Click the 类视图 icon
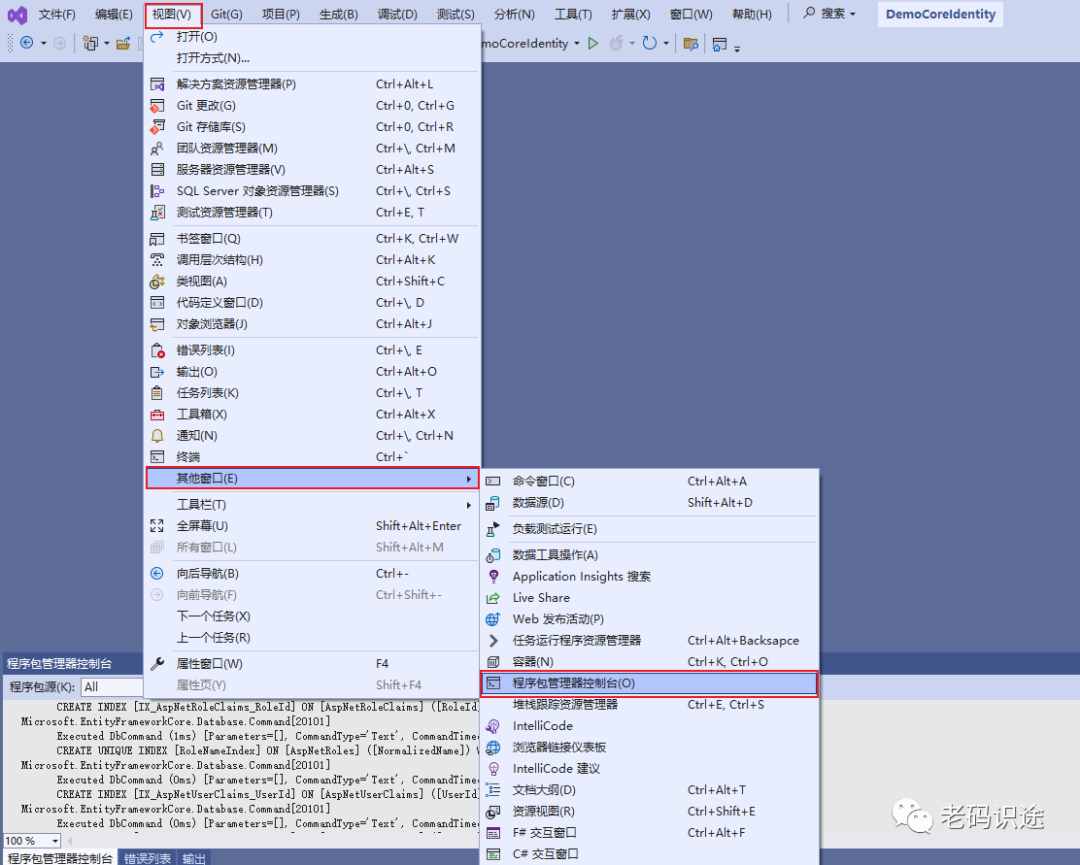Screen dimensions: 1080x865 (157, 281)
